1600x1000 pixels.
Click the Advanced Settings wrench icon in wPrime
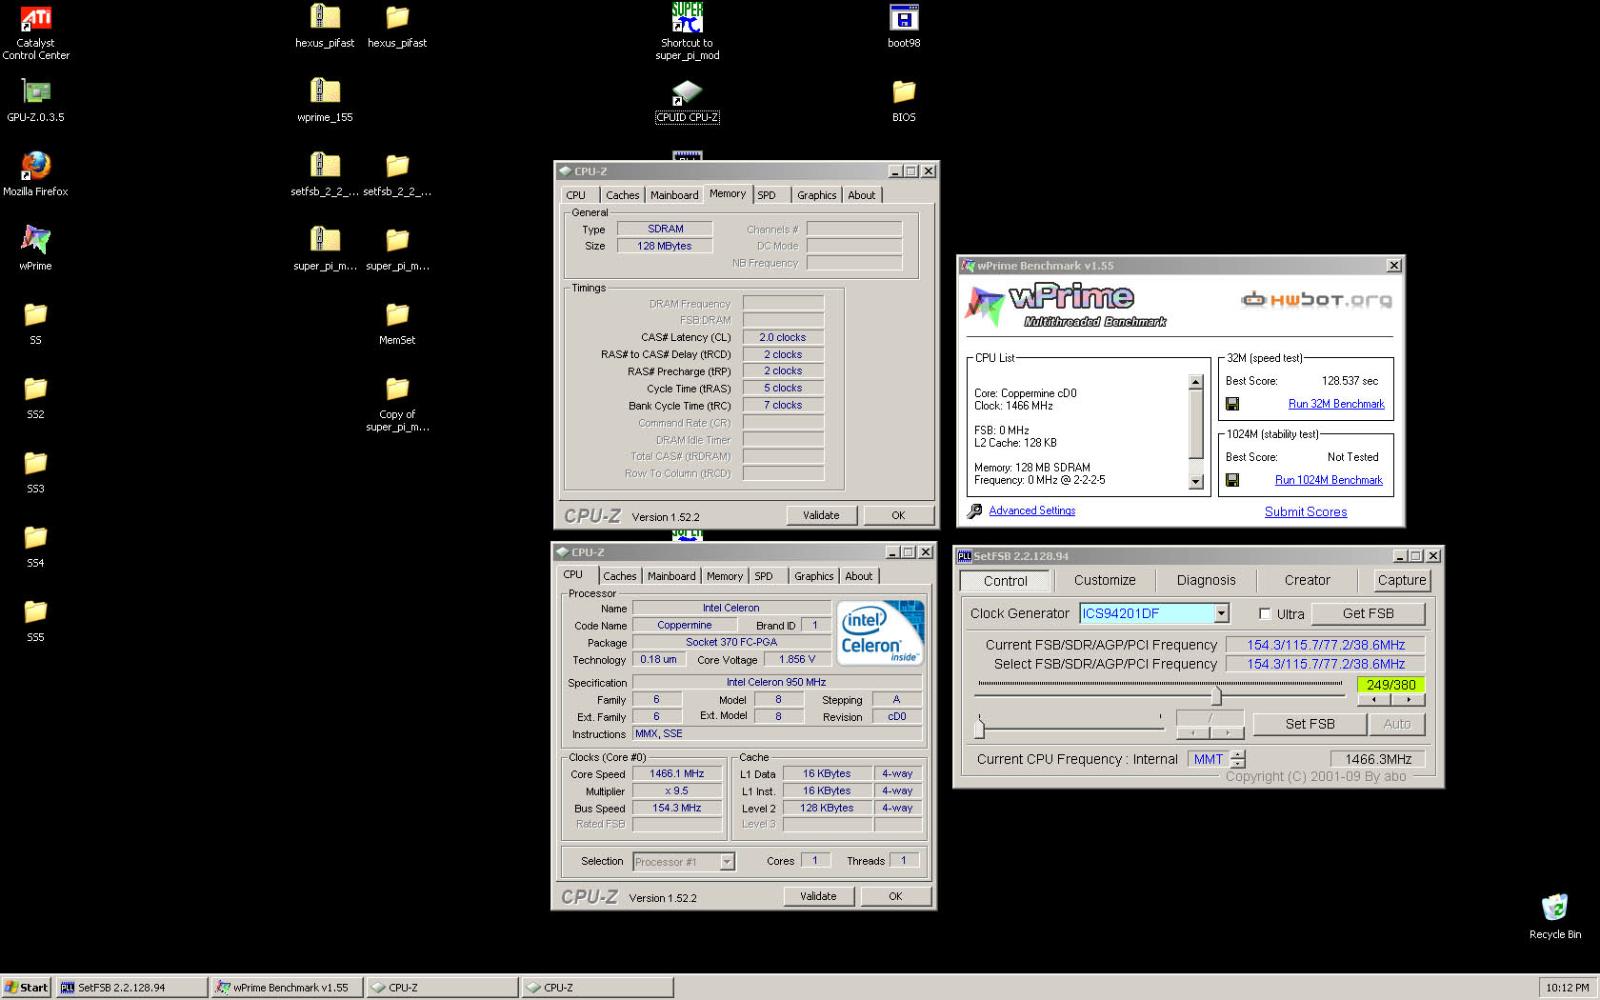pyautogui.click(x=975, y=511)
